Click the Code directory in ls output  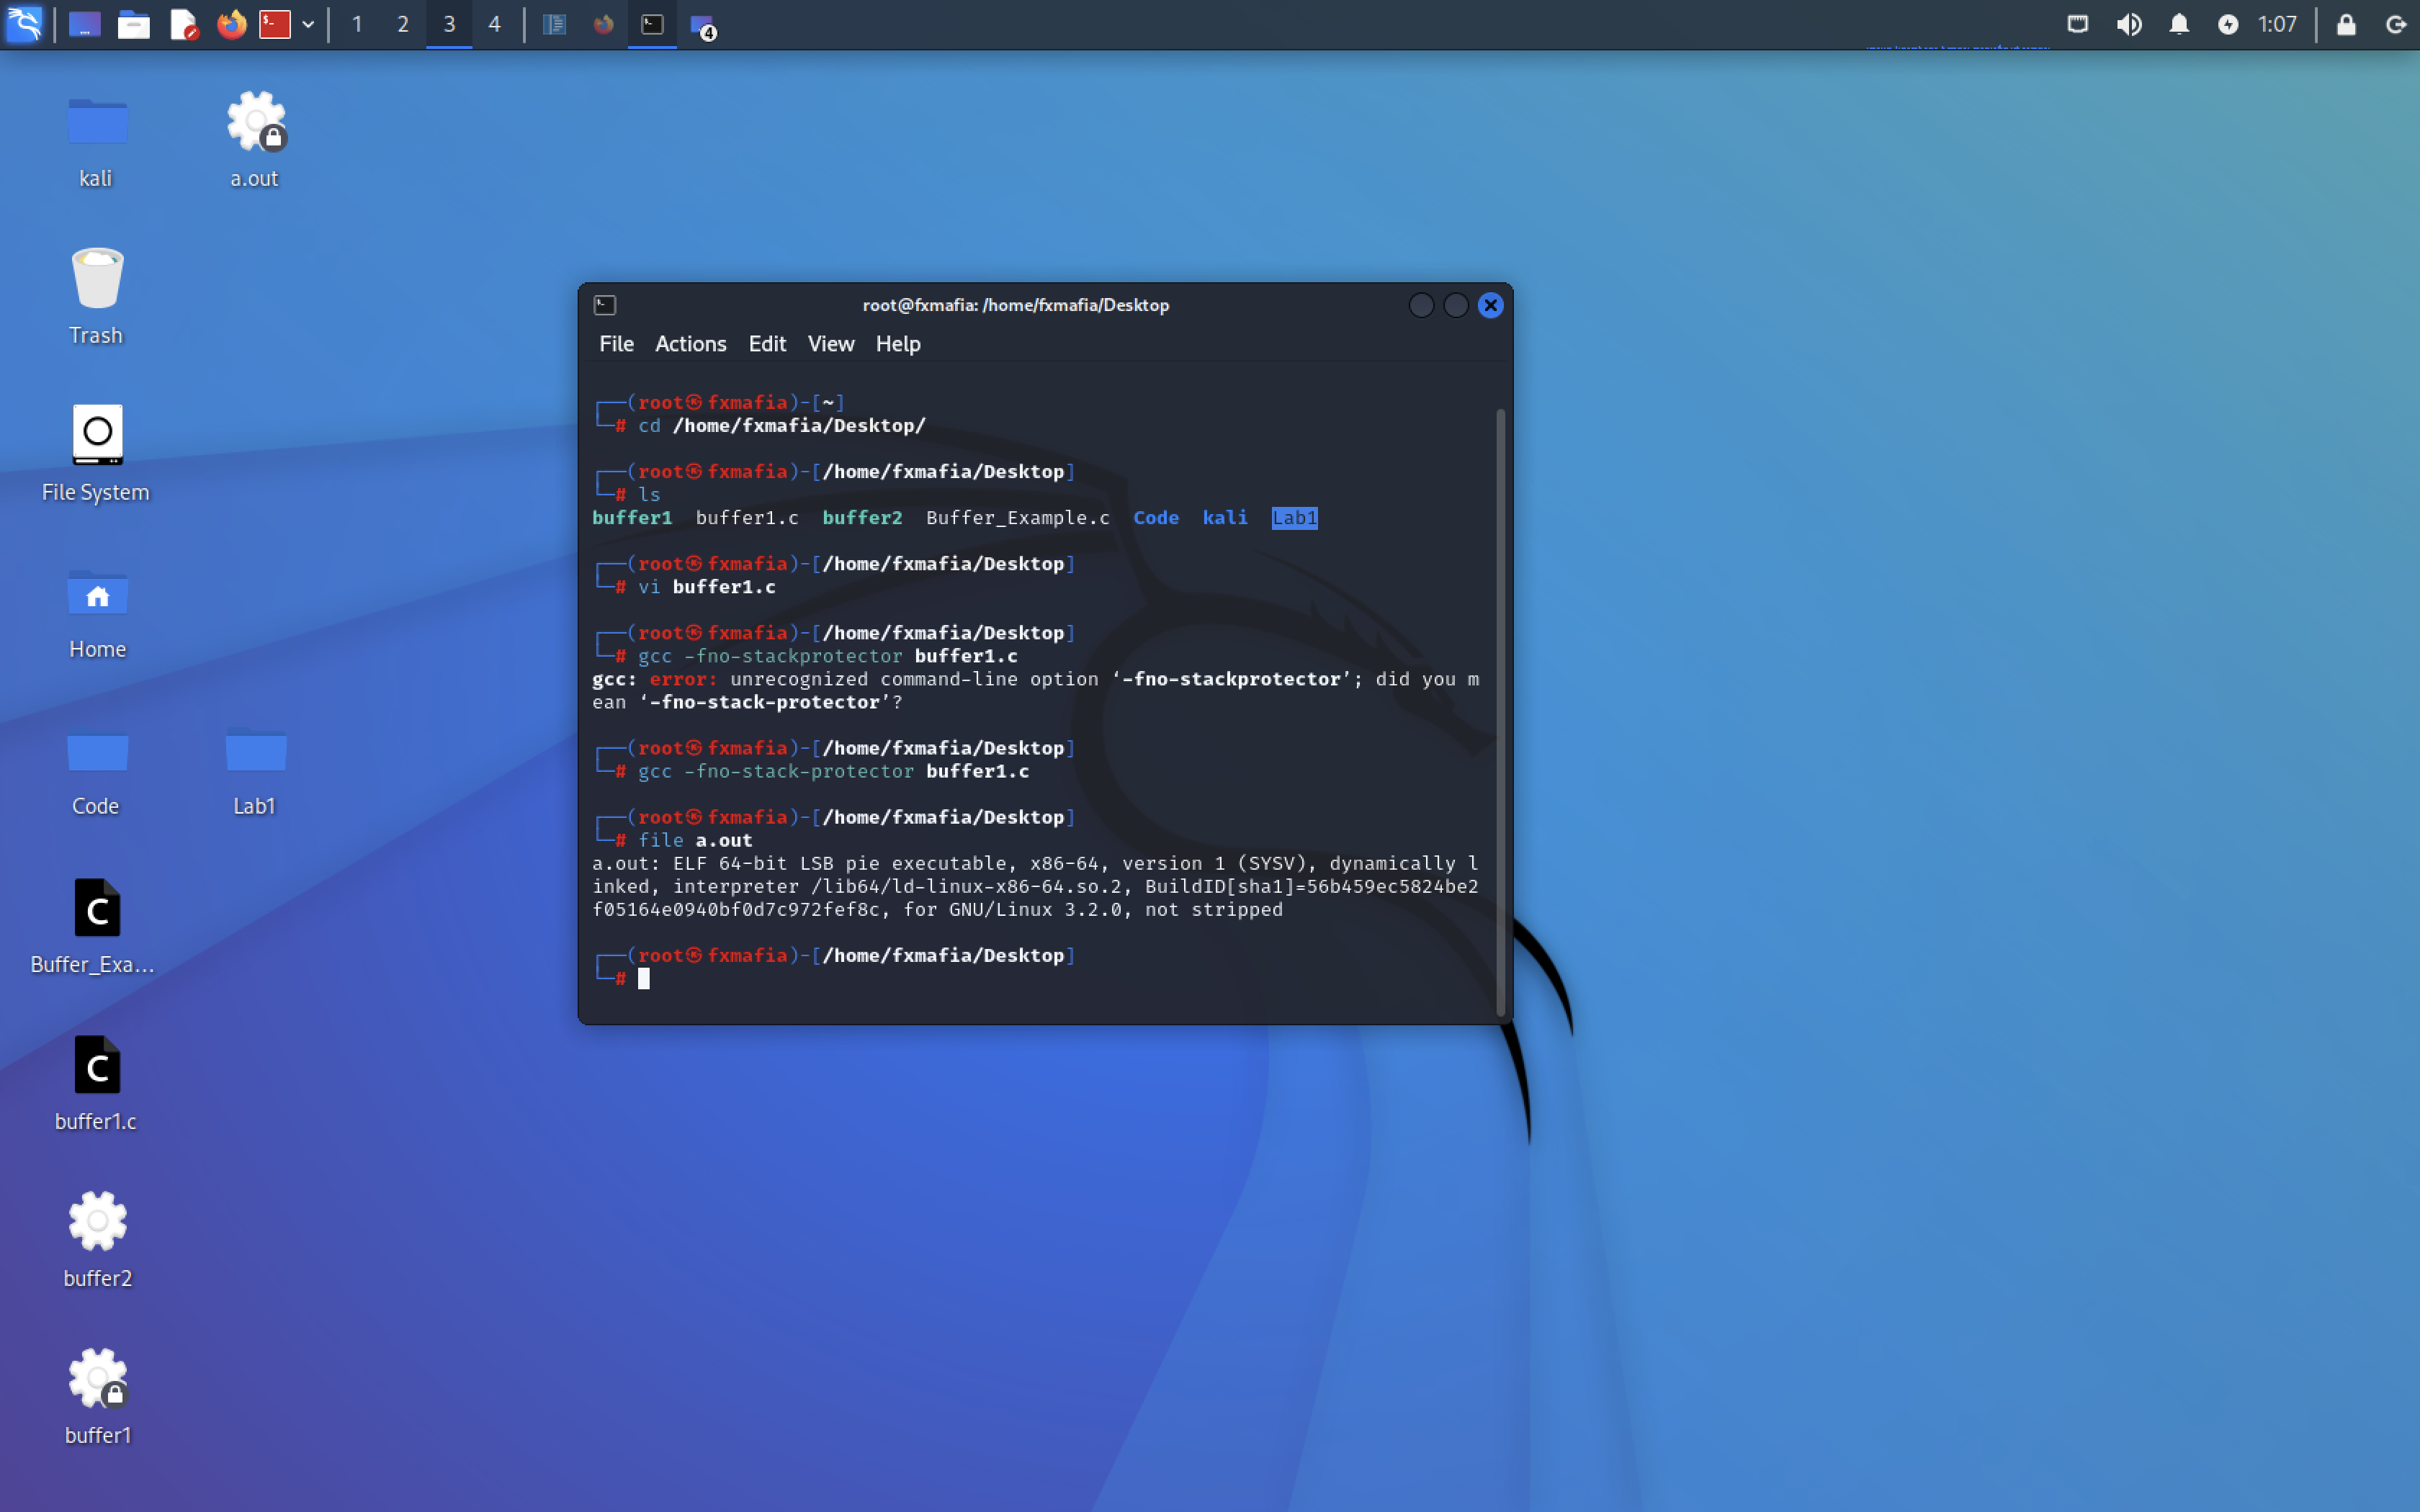pyautogui.click(x=1156, y=518)
